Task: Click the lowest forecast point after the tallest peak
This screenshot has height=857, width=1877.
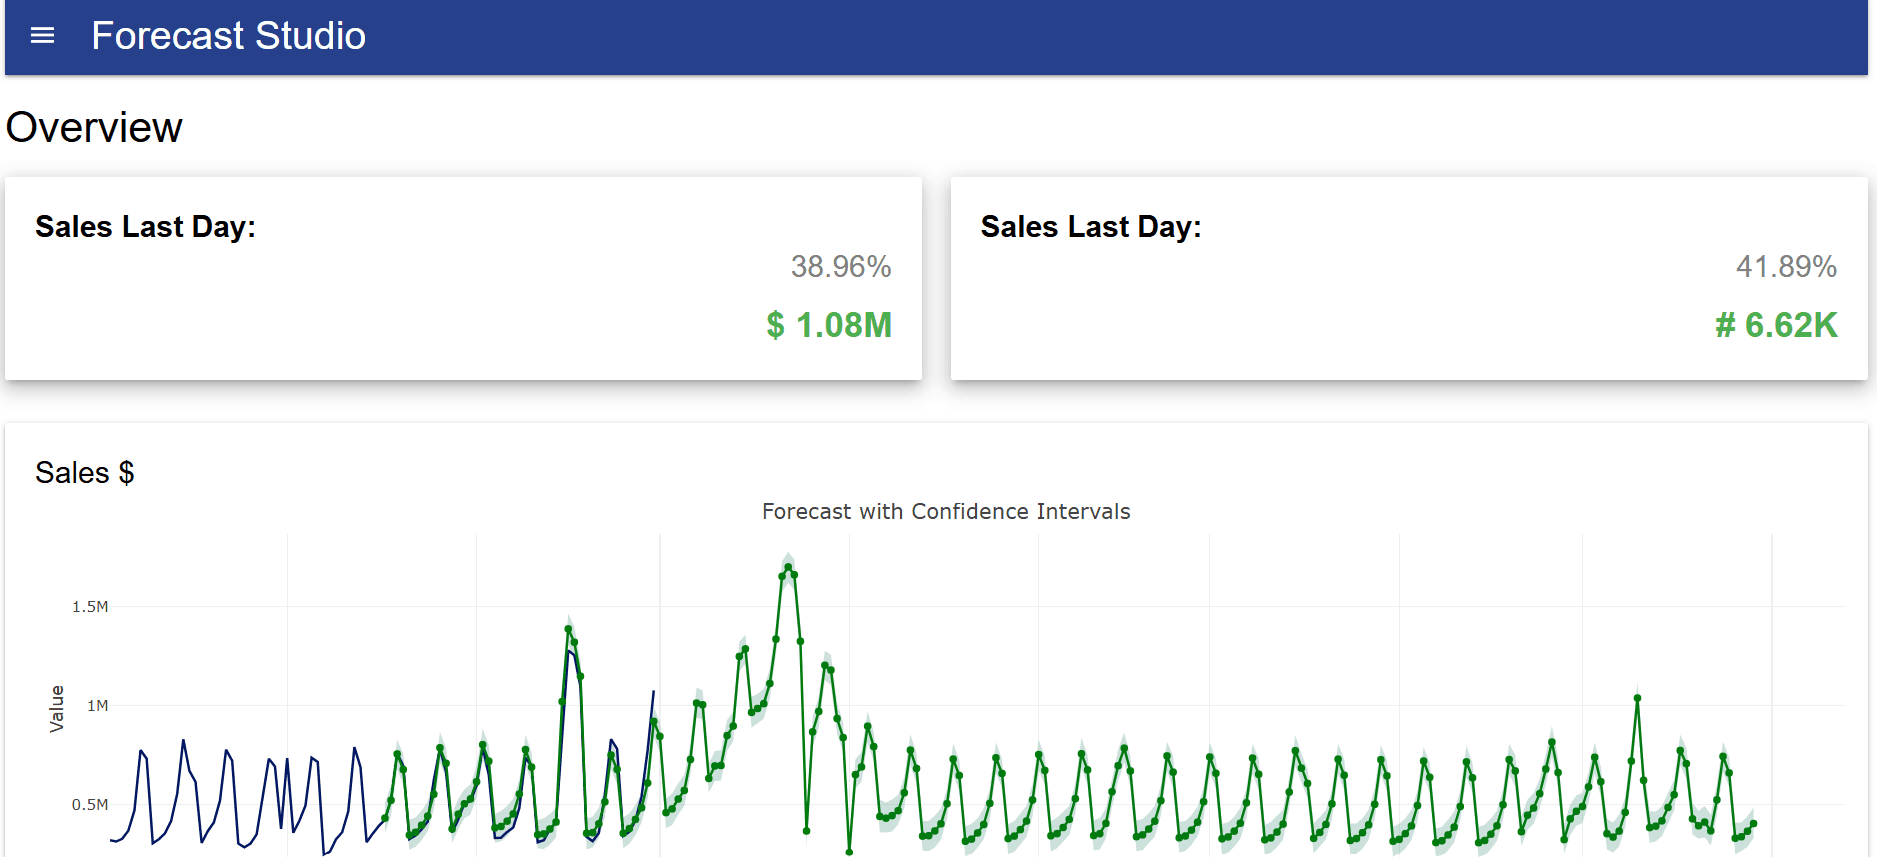Action: click(849, 852)
